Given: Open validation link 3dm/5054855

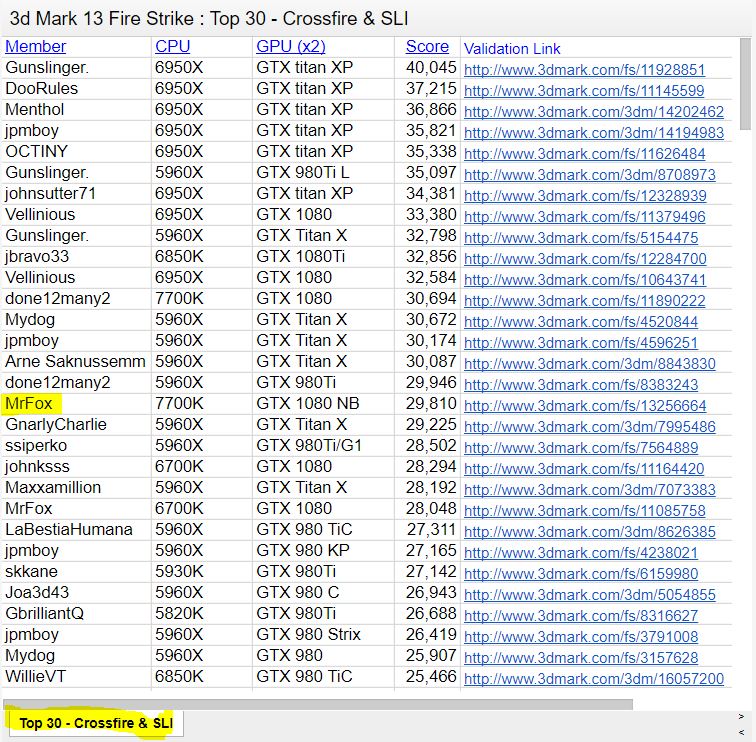Looking at the screenshot, I should [x=589, y=594].
